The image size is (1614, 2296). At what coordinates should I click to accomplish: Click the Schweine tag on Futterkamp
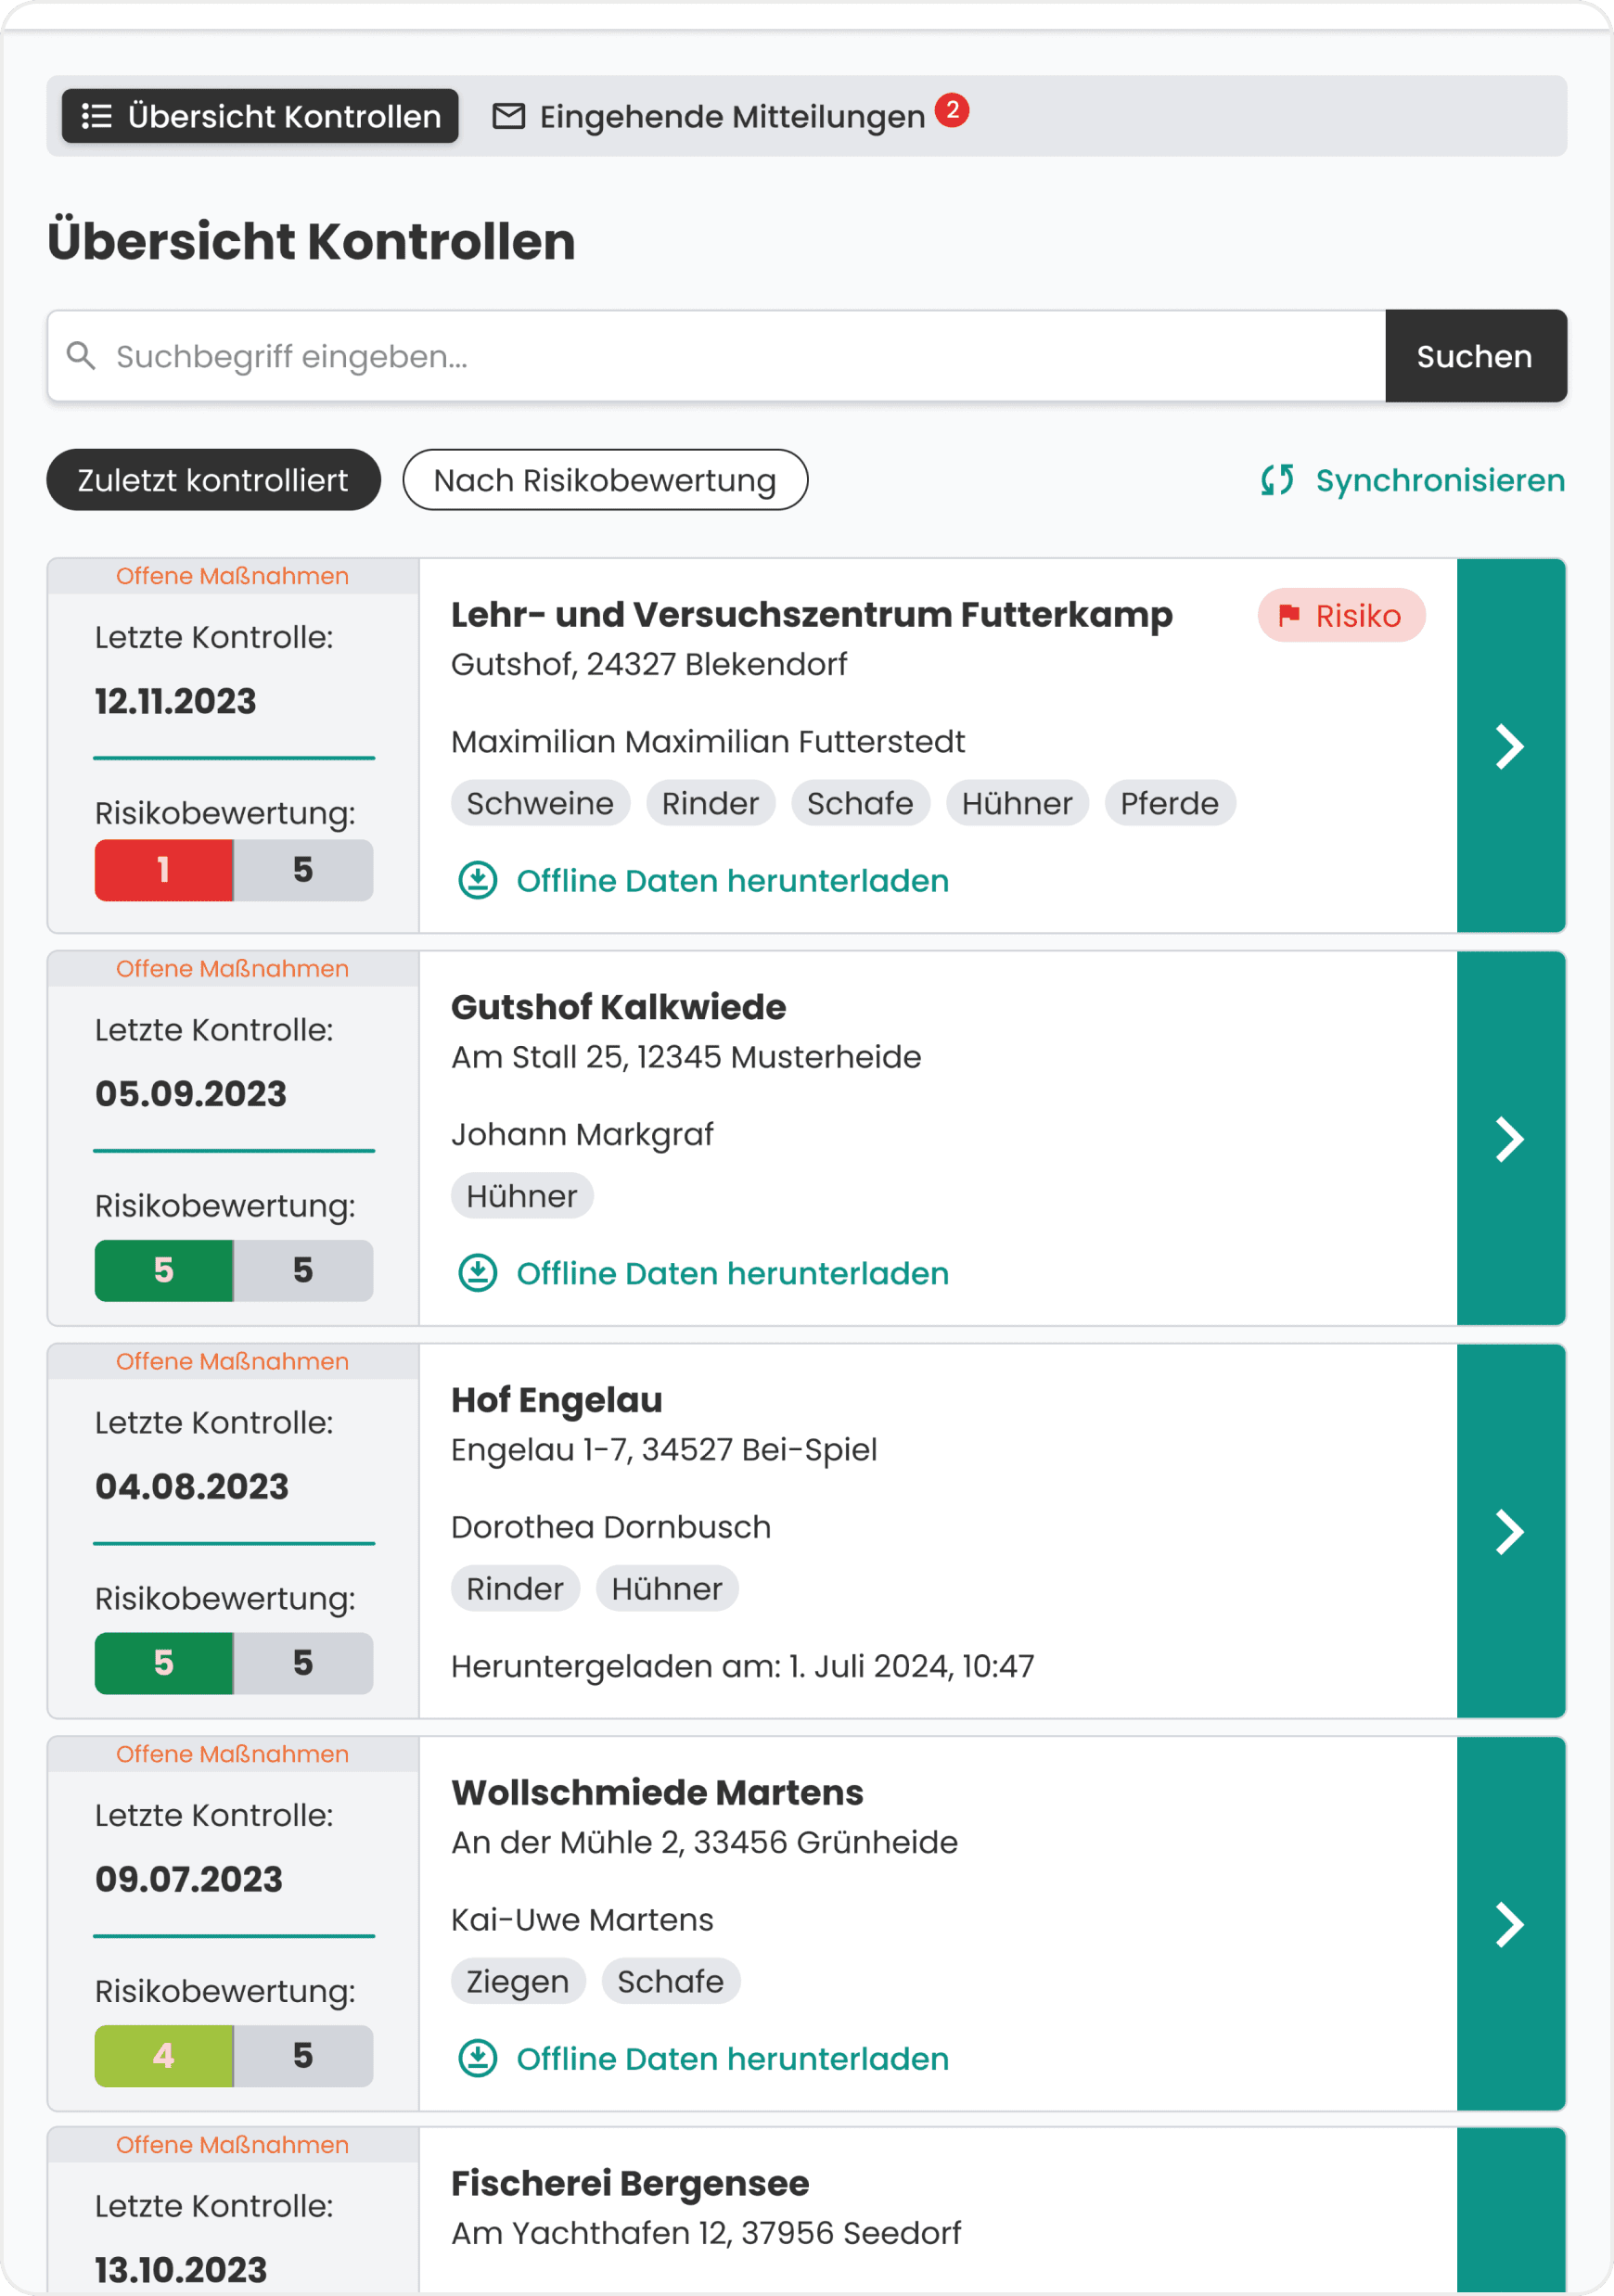[x=540, y=803]
